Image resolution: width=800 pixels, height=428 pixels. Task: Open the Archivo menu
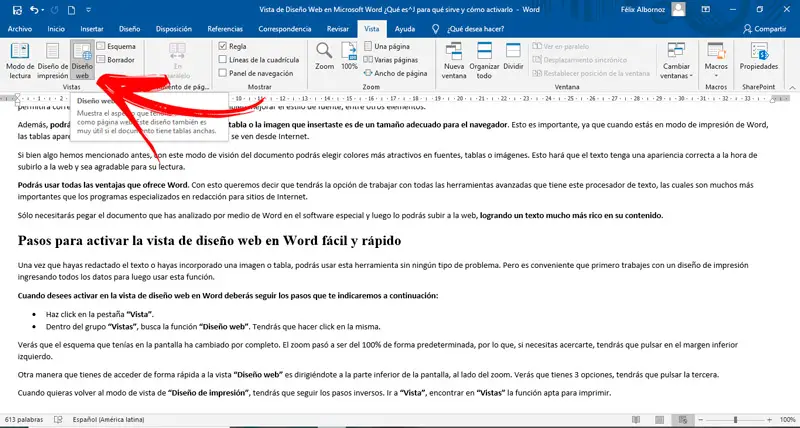click(20, 29)
